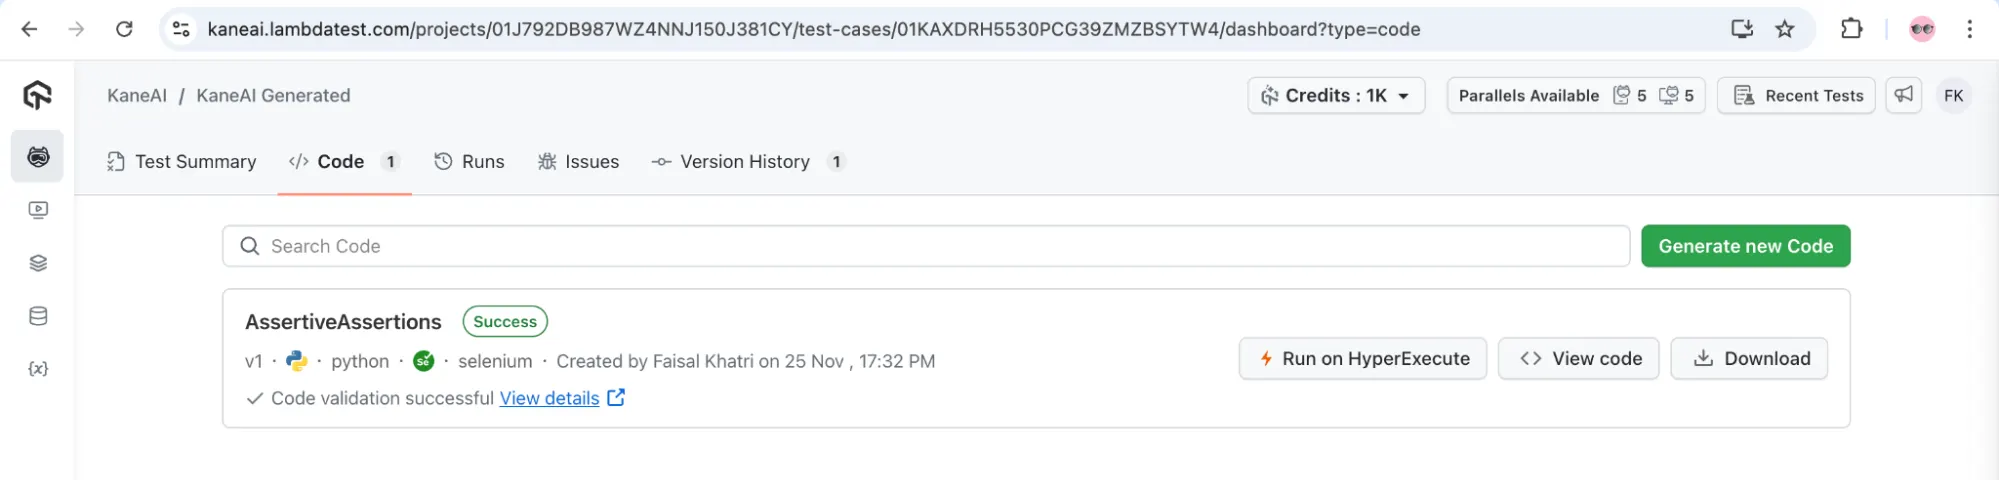This screenshot has width=1999, height=480.
Task: Open the Runs tab
Action: pyautogui.click(x=469, y=162)
